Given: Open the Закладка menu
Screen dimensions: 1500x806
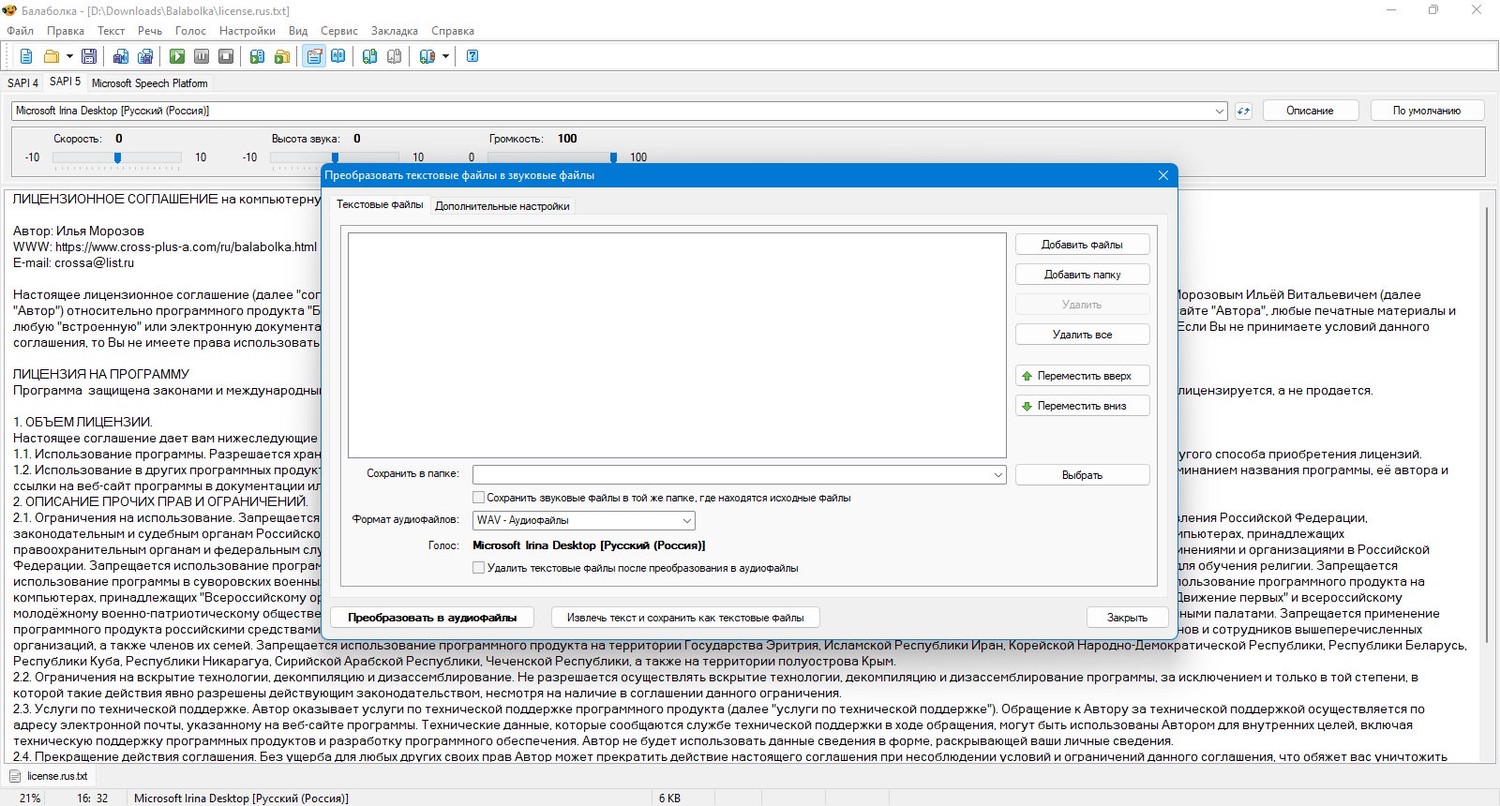Looking at the screenshot, I should click(x=394, y=31).
